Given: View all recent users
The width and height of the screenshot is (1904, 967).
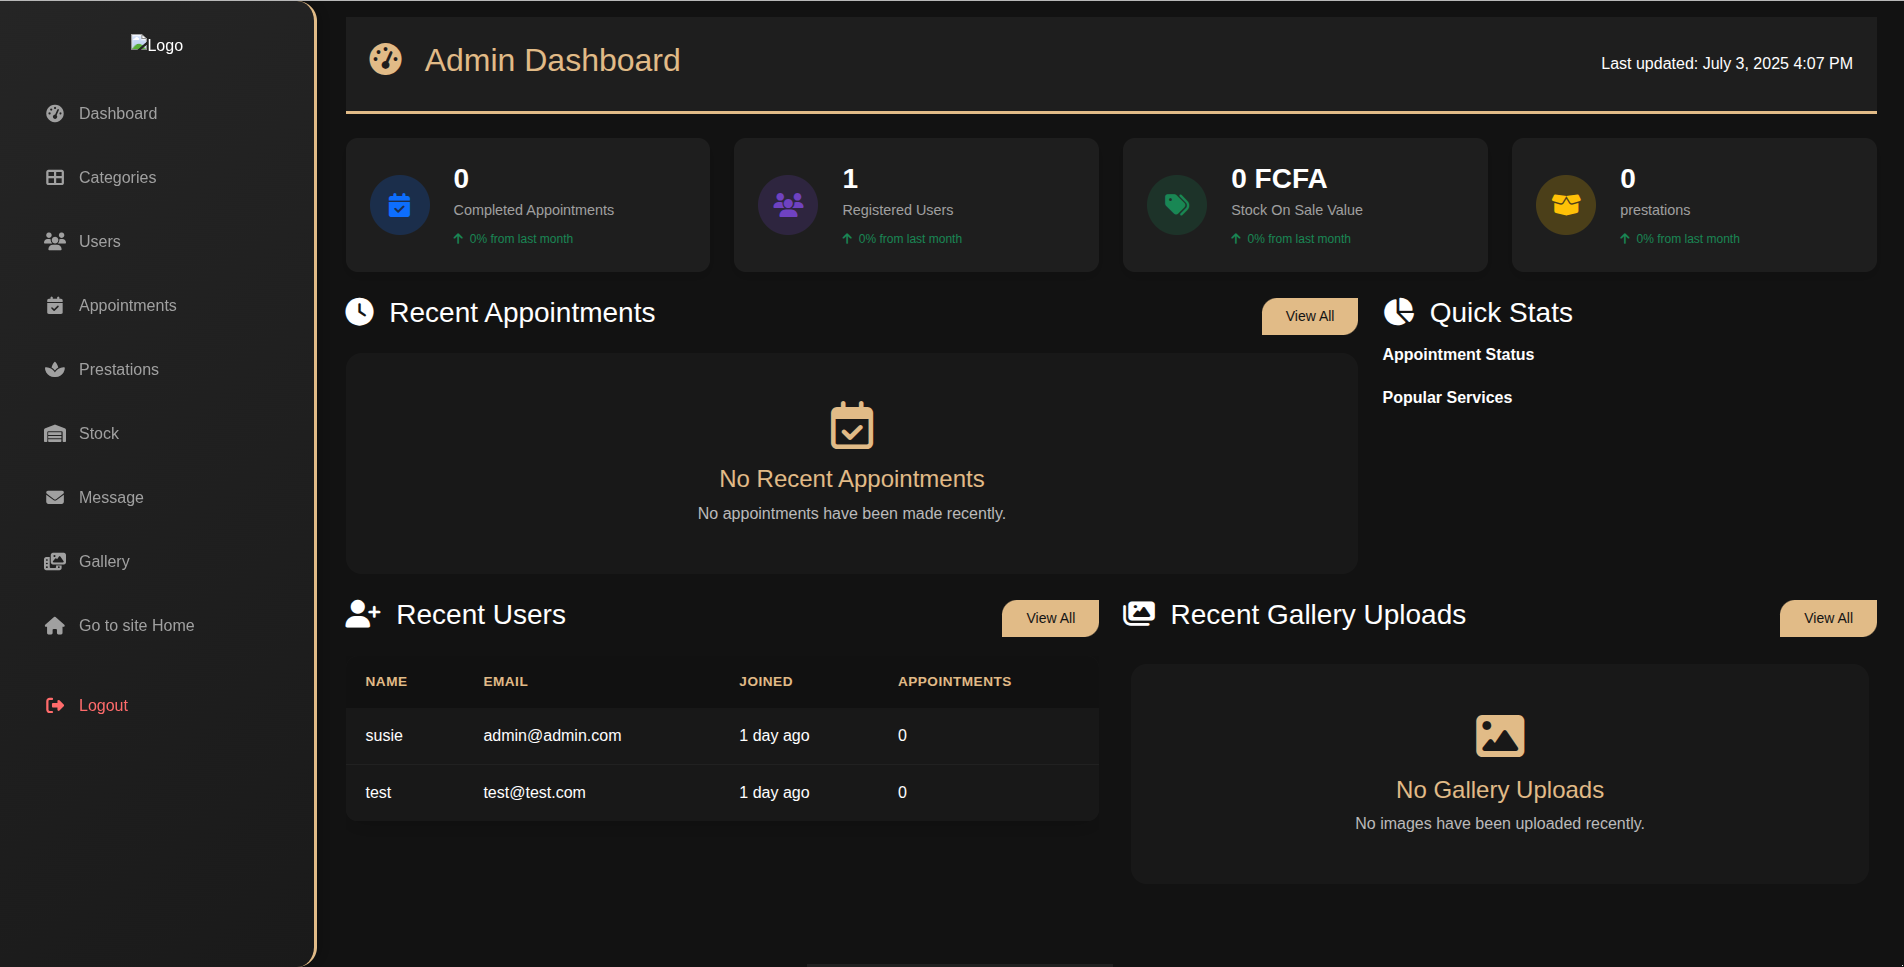Looking at the screenshot, I should 1050,618.
